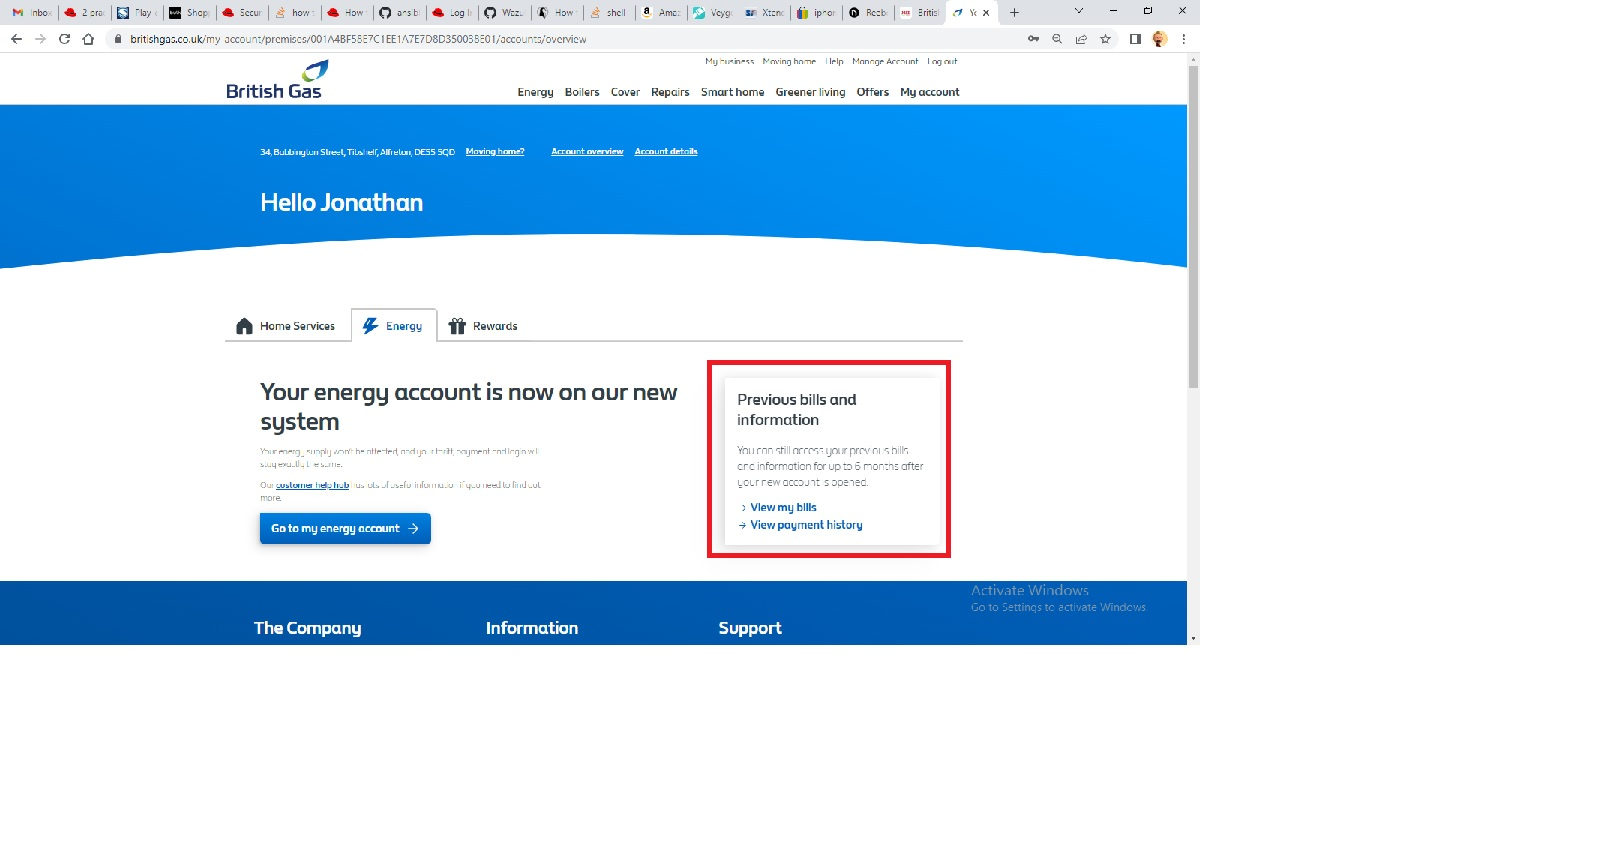Click the zoom magnifier icon in address bar
This screenshot has height=860, width=1600.
click(1057, 39)
